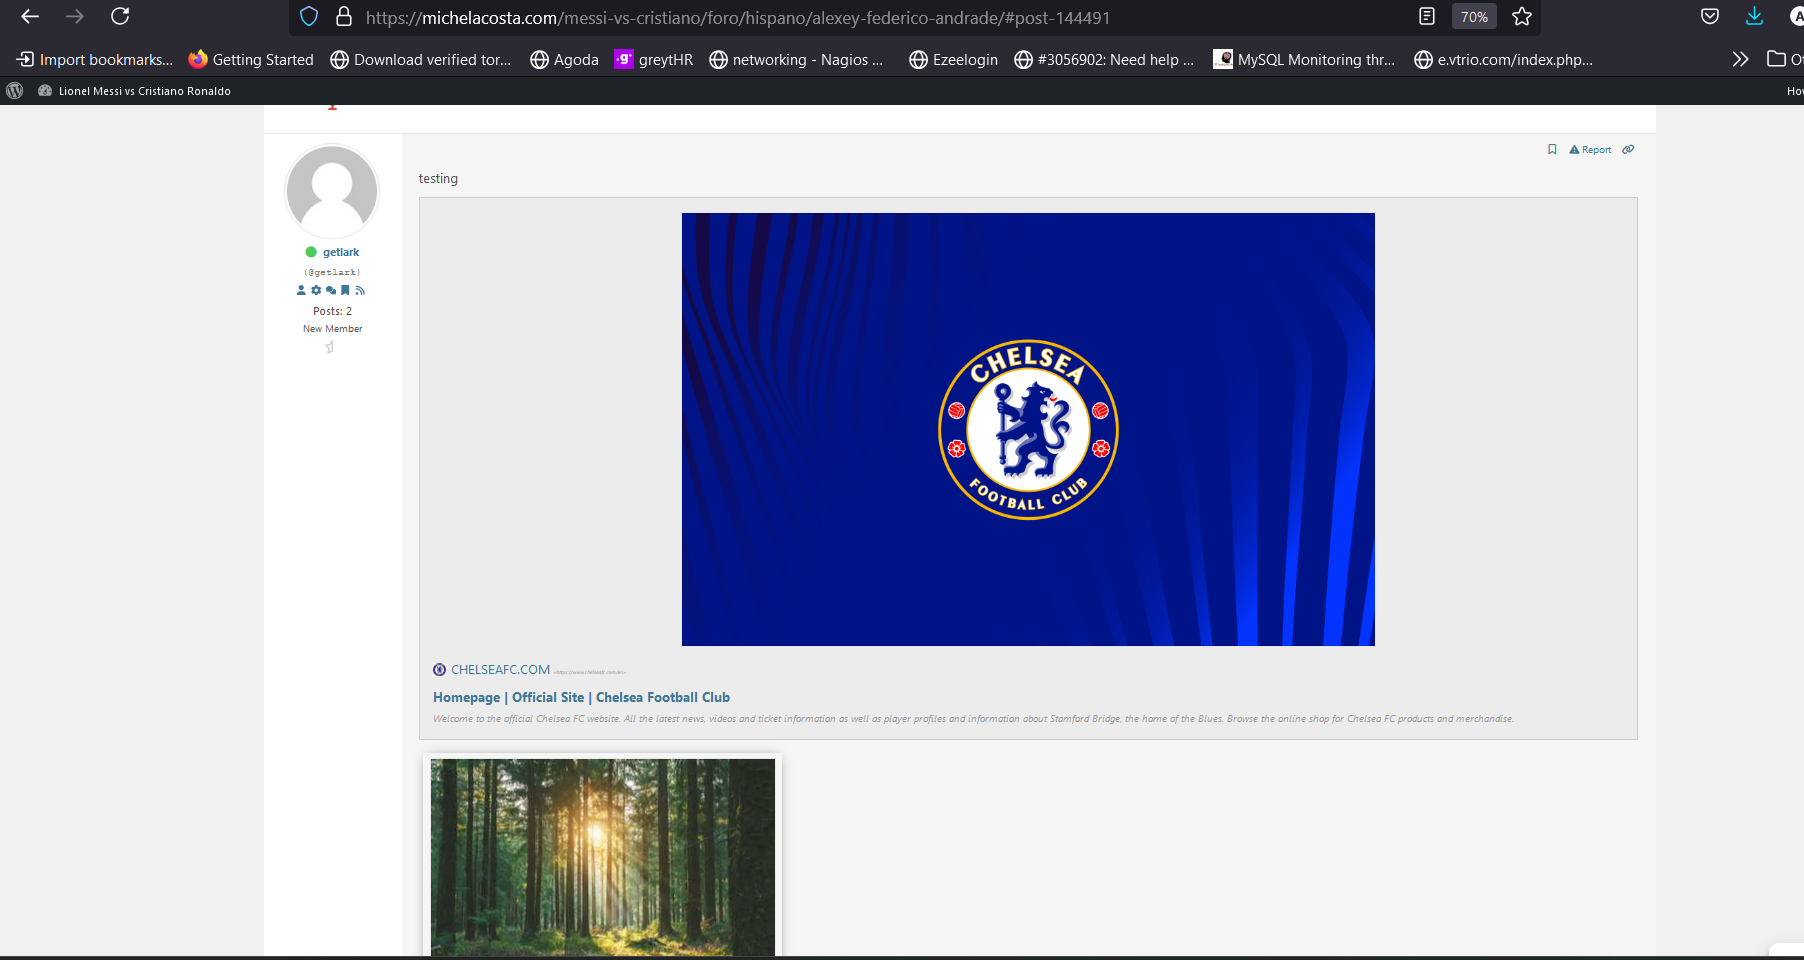Viewport: 1804px width, 960px height.
Task: Click getlark's avatar image
Action: 332,191
